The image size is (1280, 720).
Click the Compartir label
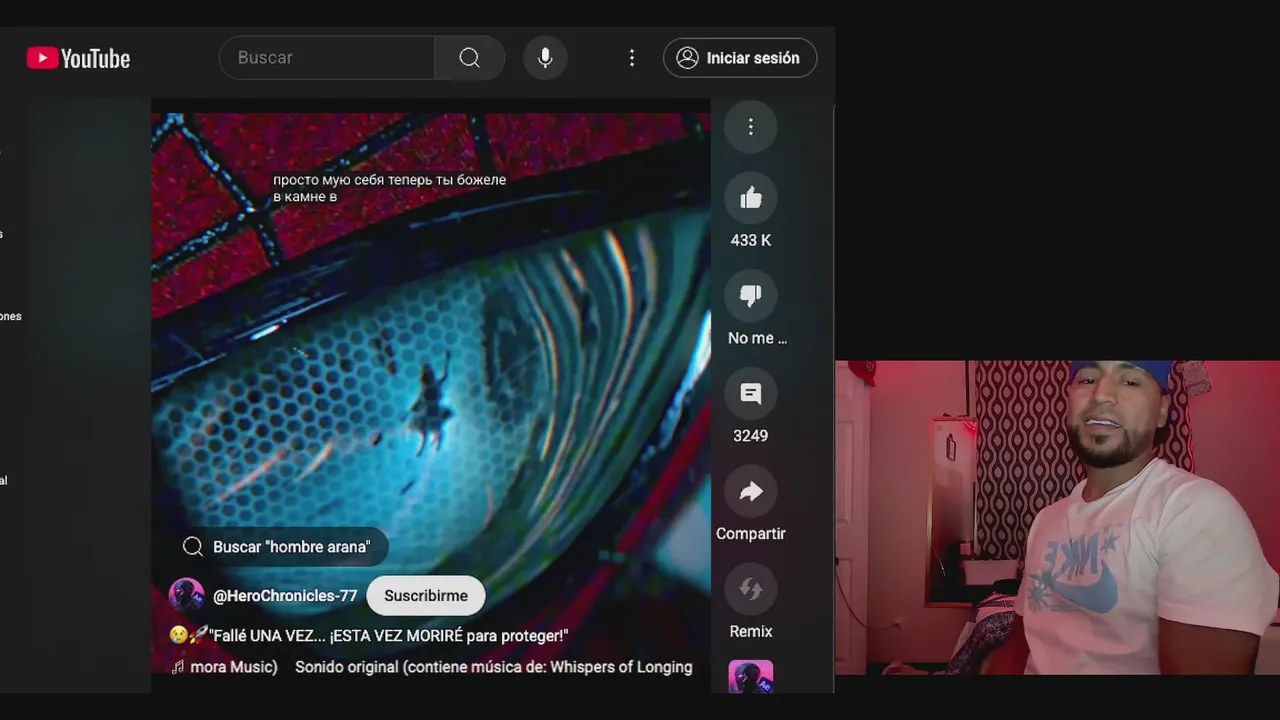[x=751, y=534]
